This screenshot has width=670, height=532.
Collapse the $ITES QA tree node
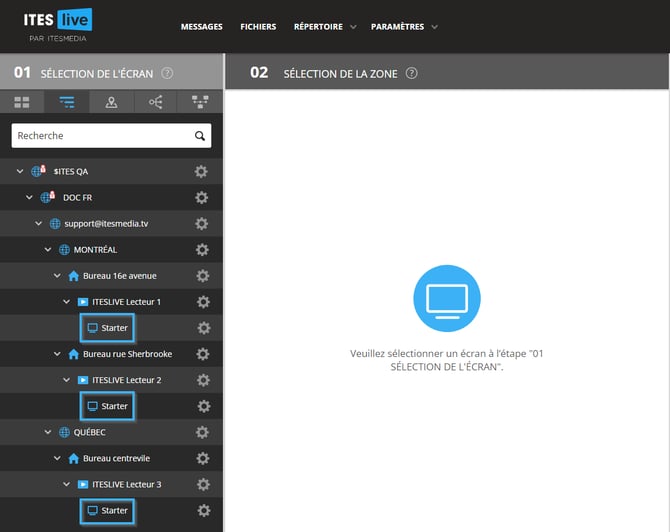coord(20,172)
